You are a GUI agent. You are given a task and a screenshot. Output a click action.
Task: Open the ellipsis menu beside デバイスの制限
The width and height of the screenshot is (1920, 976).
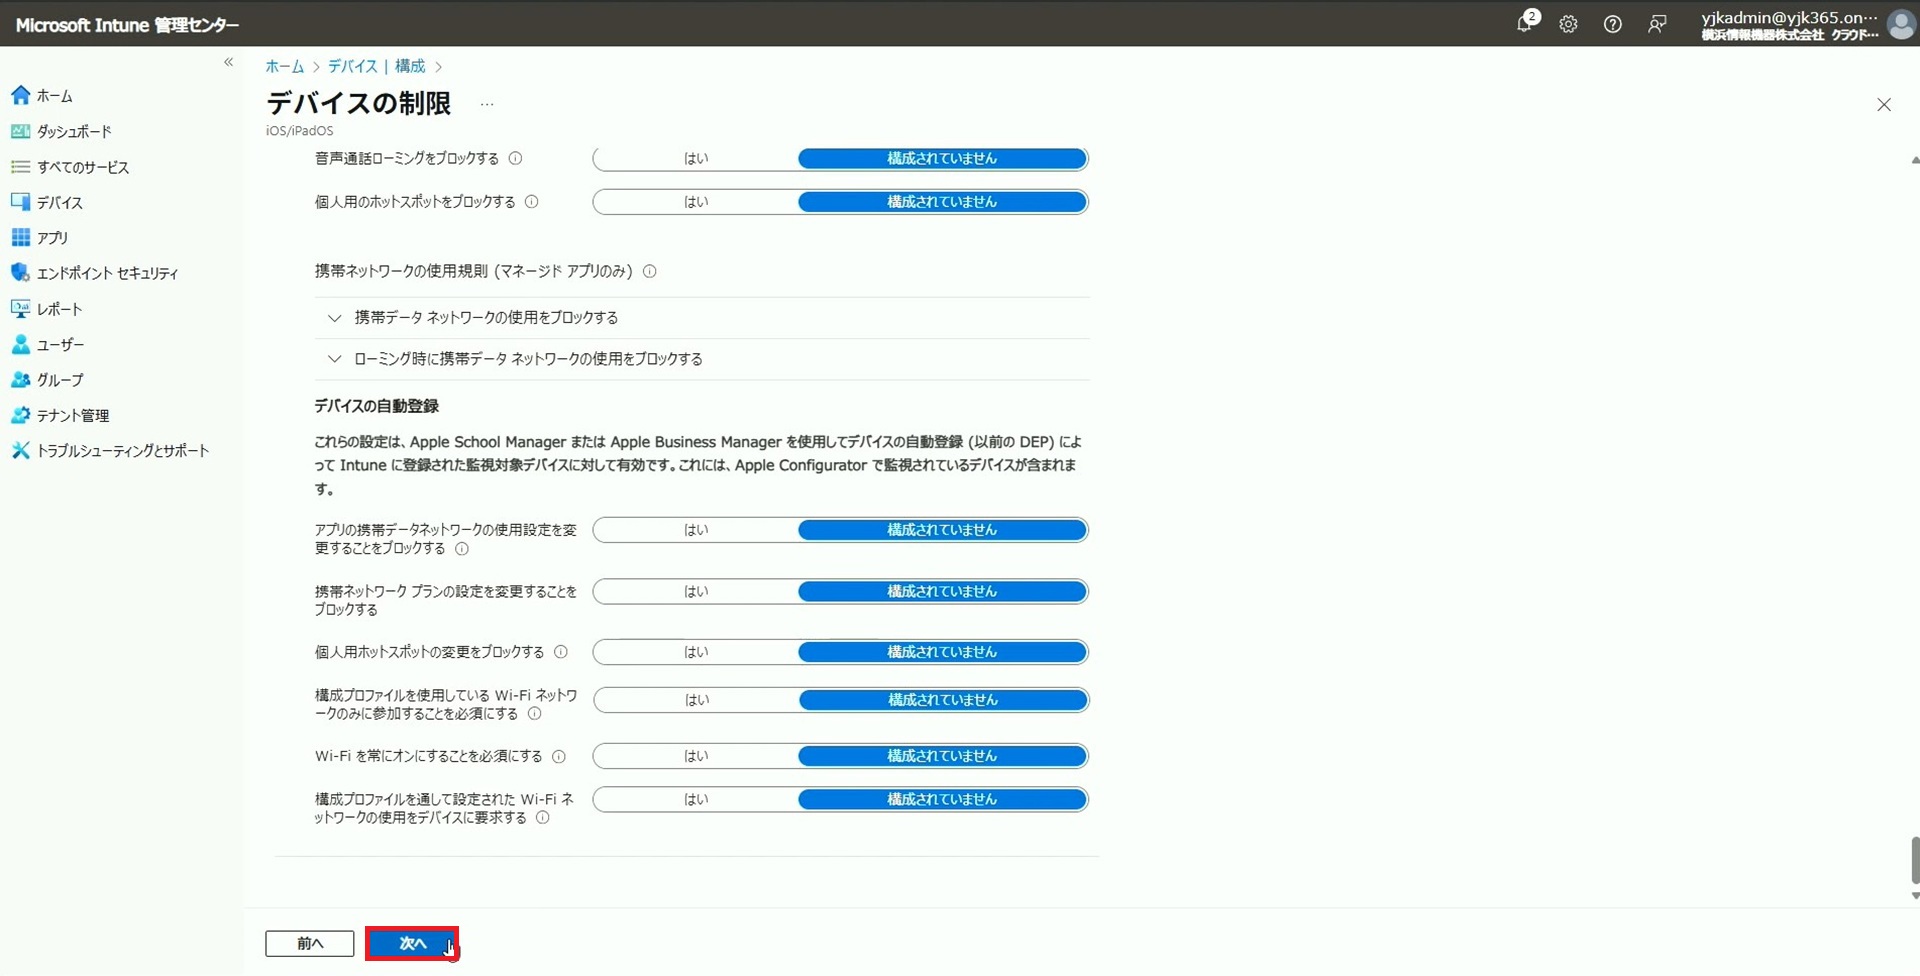[487, 104]
